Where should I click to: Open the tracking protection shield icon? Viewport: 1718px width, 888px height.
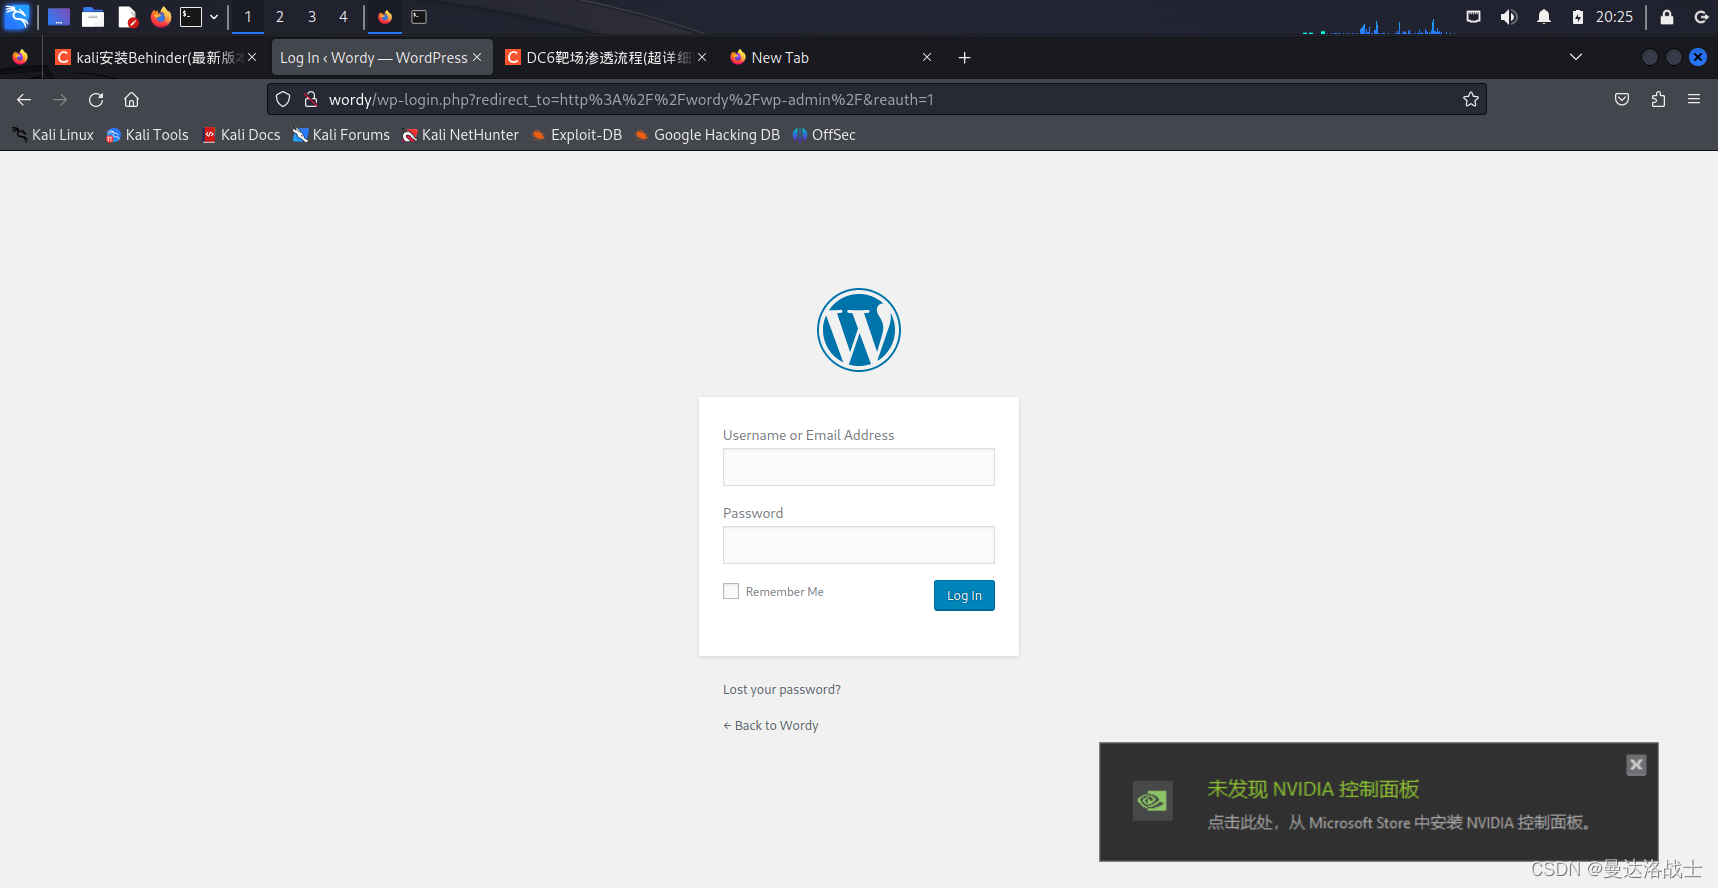[283, 100]
